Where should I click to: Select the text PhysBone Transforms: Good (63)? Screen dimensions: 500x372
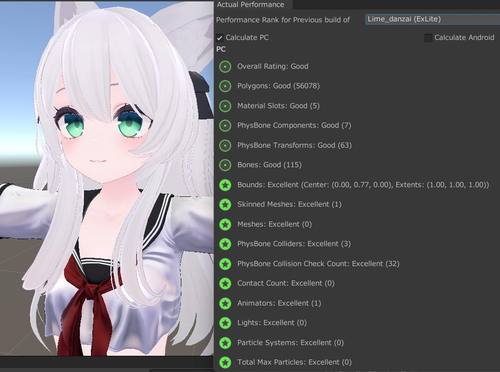(x=294, y=145)
